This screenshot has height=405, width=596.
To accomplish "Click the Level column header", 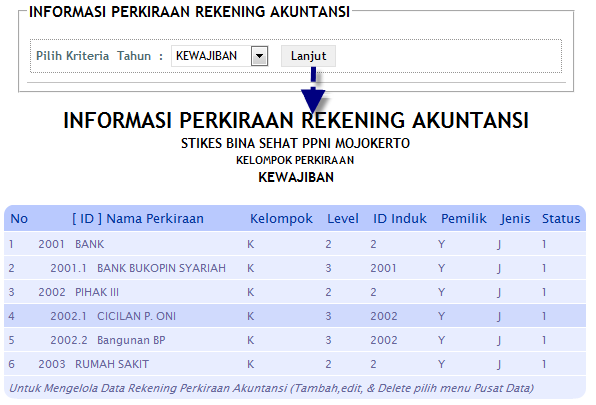I will pyautogui.click(x=343, y=218).
